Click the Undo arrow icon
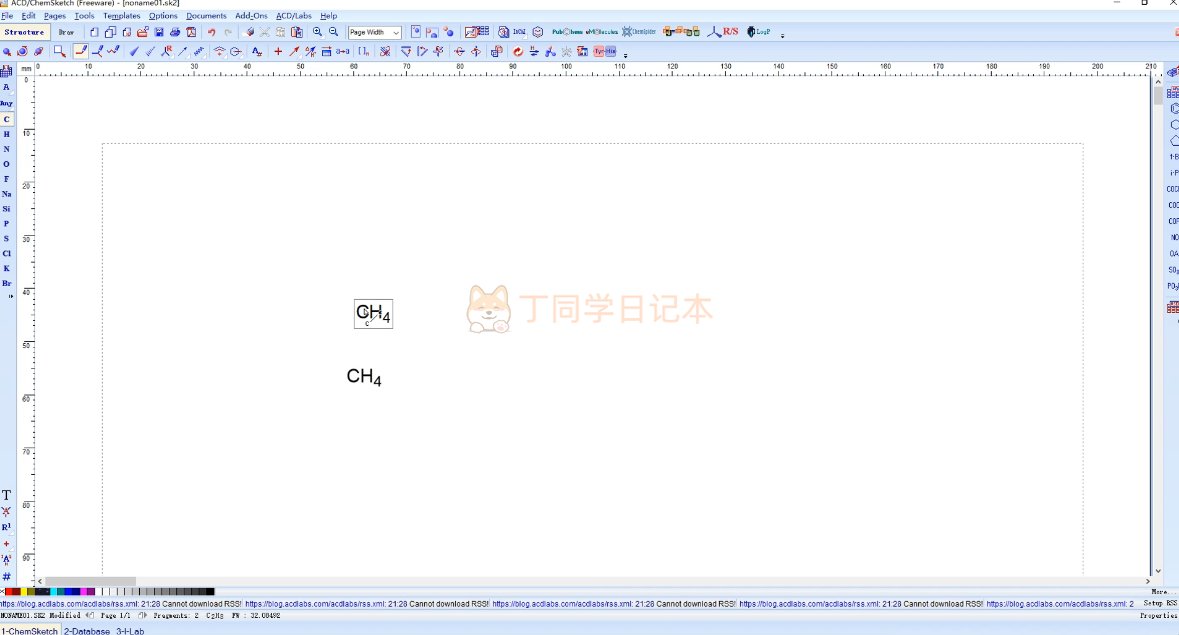1179x635 pixels. pos(211,32)
